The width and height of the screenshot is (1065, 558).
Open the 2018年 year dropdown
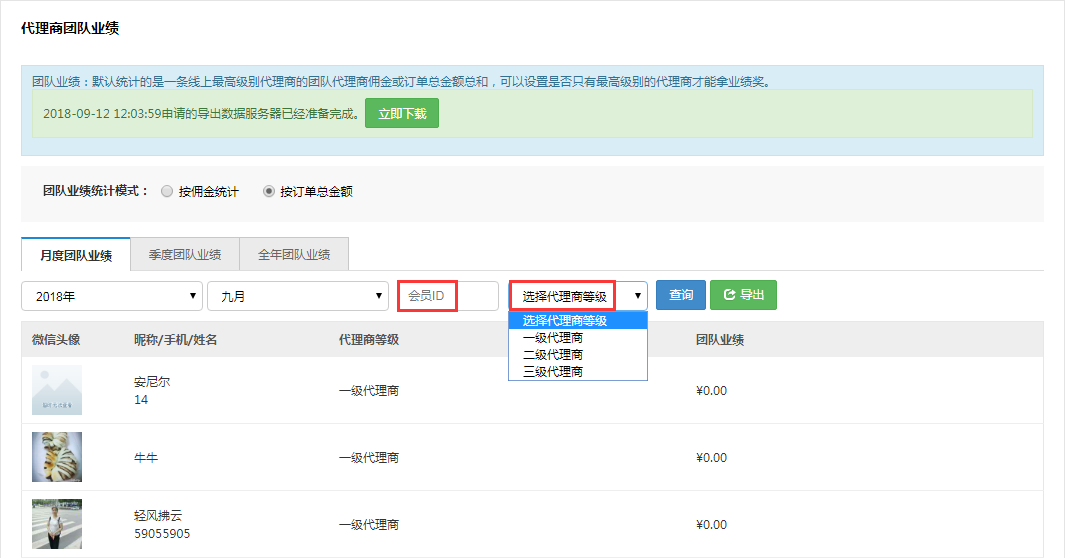coord(111,296)
